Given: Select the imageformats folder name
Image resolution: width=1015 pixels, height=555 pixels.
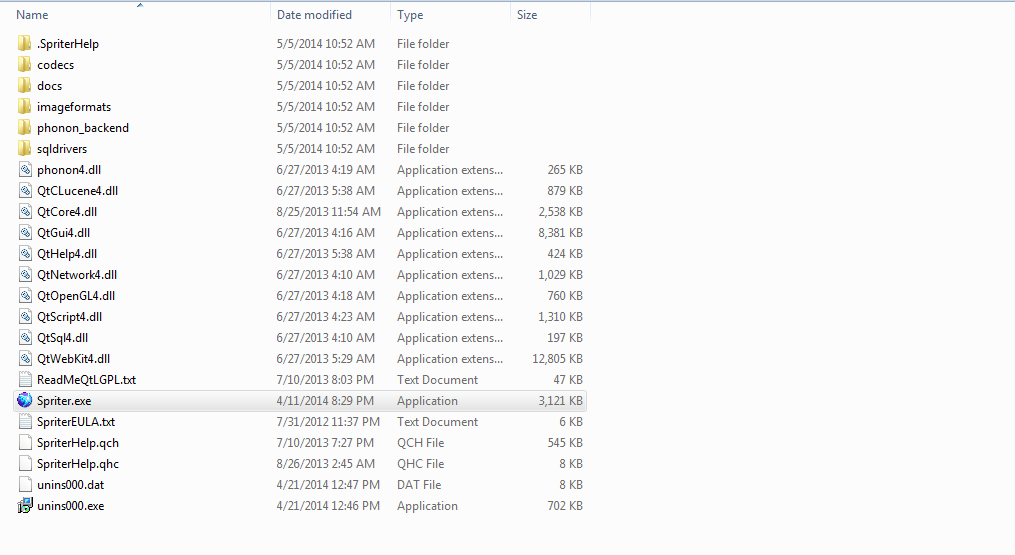Looking at the screenshot, I should tap(74, 107).
